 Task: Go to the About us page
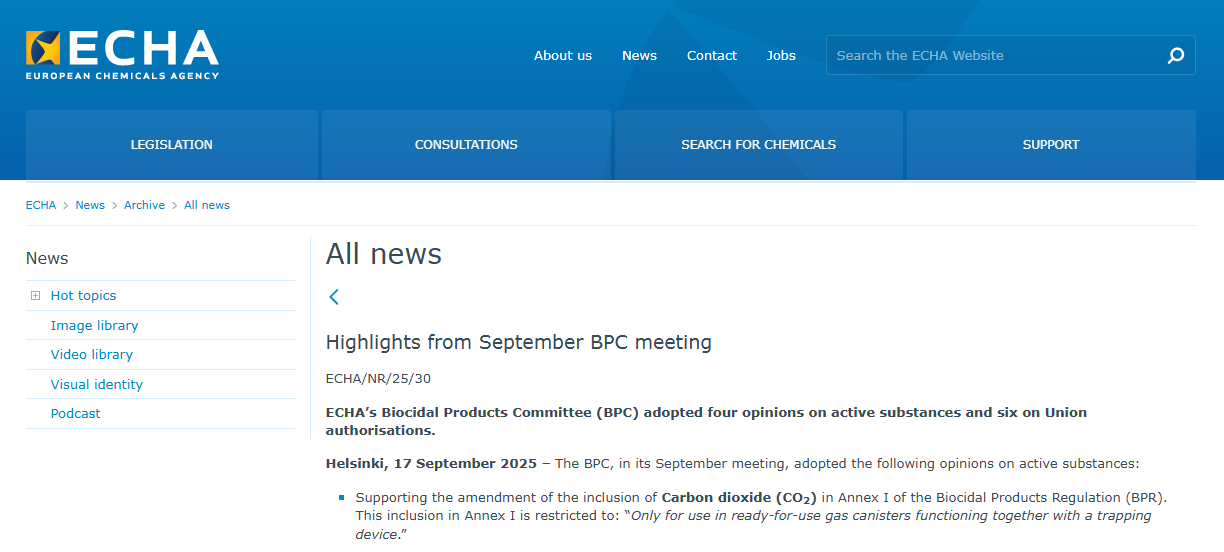coord(563,56)
